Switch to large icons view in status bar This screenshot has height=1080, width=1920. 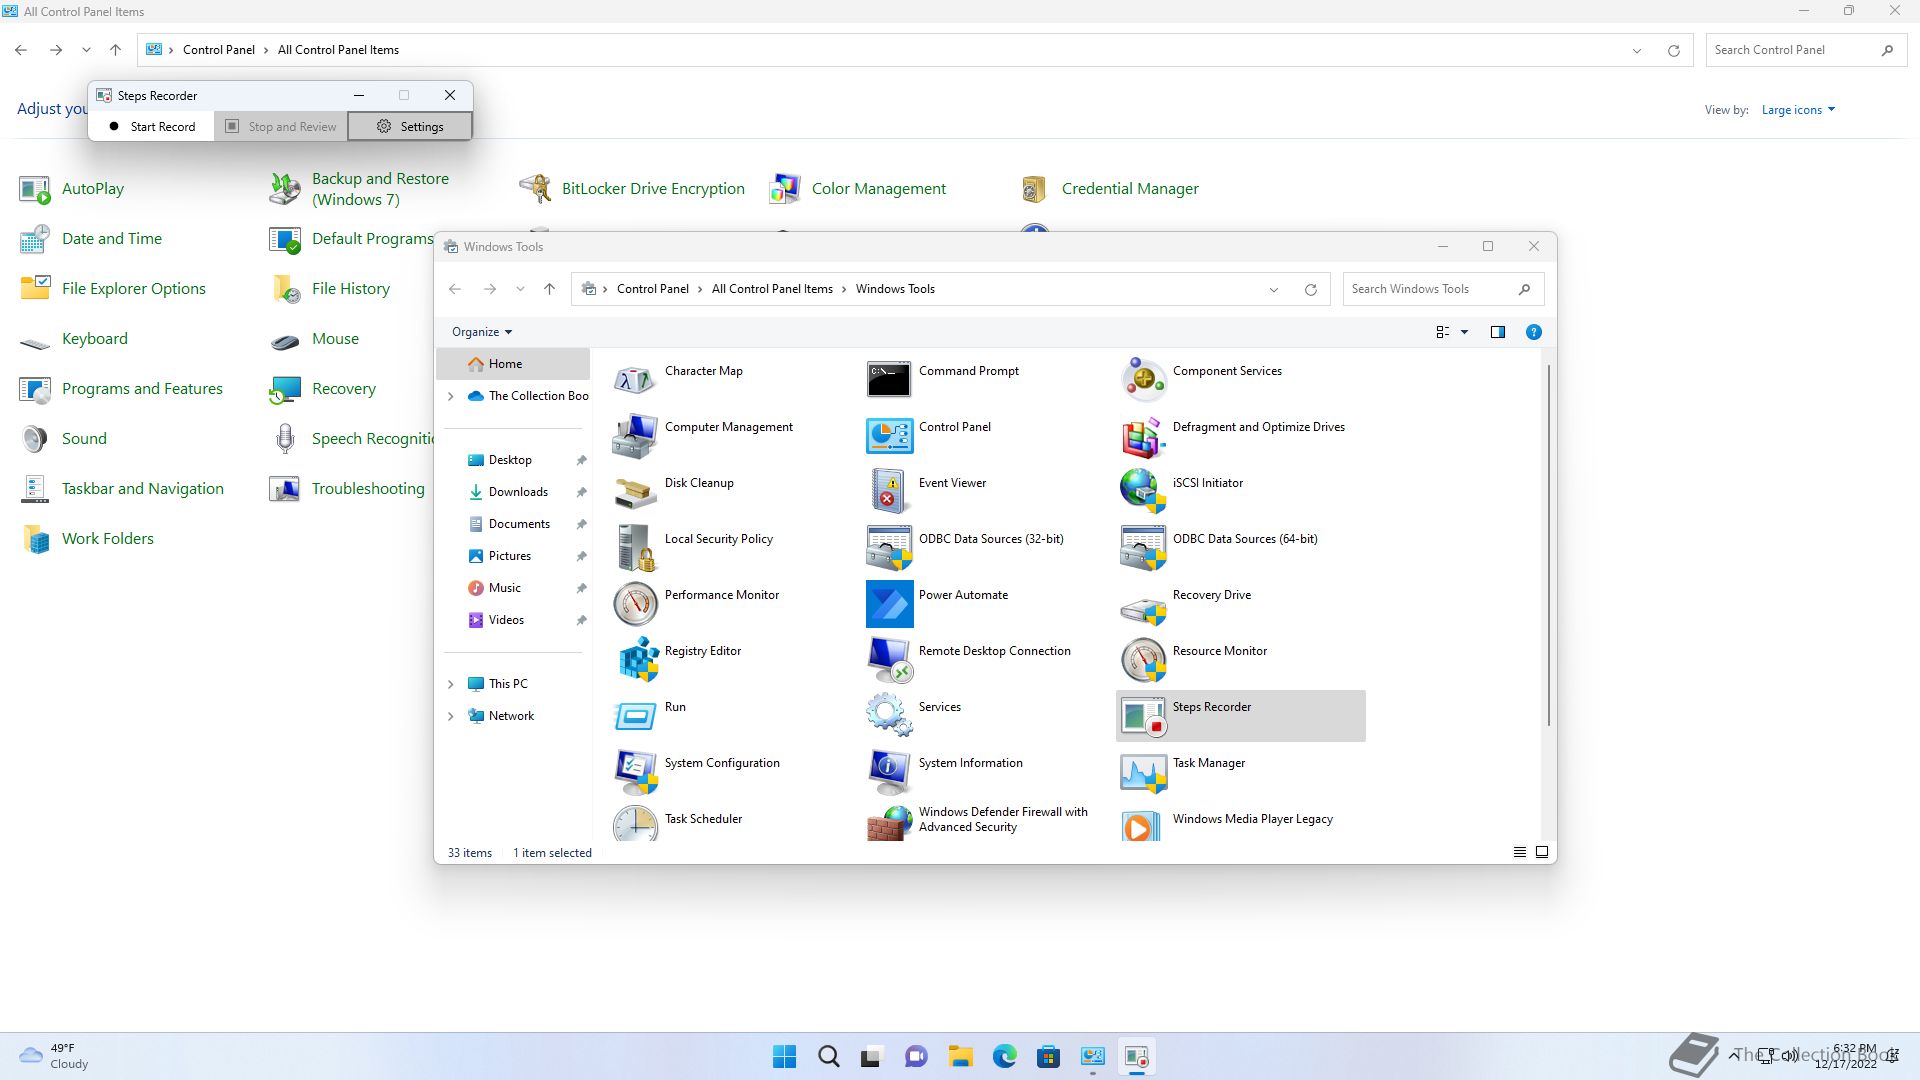(x=1542, y=852)
